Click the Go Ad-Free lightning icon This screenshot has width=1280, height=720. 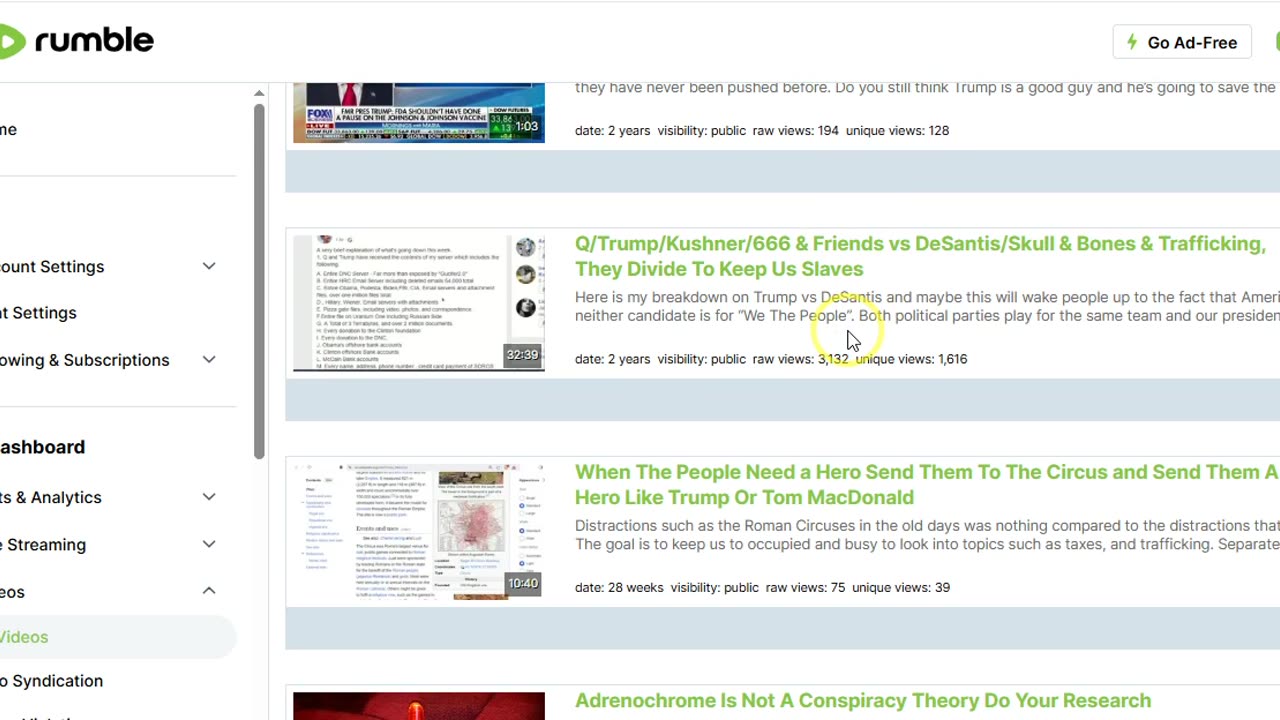[1132, 42]
